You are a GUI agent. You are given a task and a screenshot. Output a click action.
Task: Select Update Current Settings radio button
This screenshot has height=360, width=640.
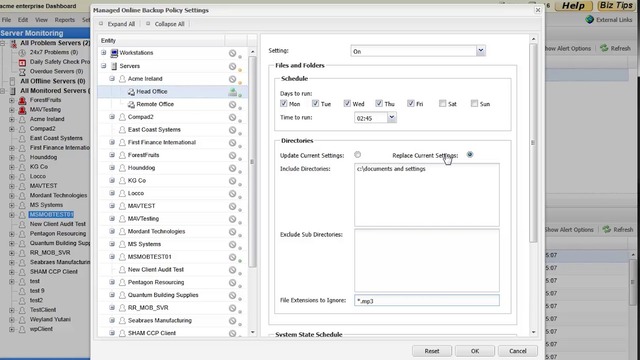(x=358, y=155)
